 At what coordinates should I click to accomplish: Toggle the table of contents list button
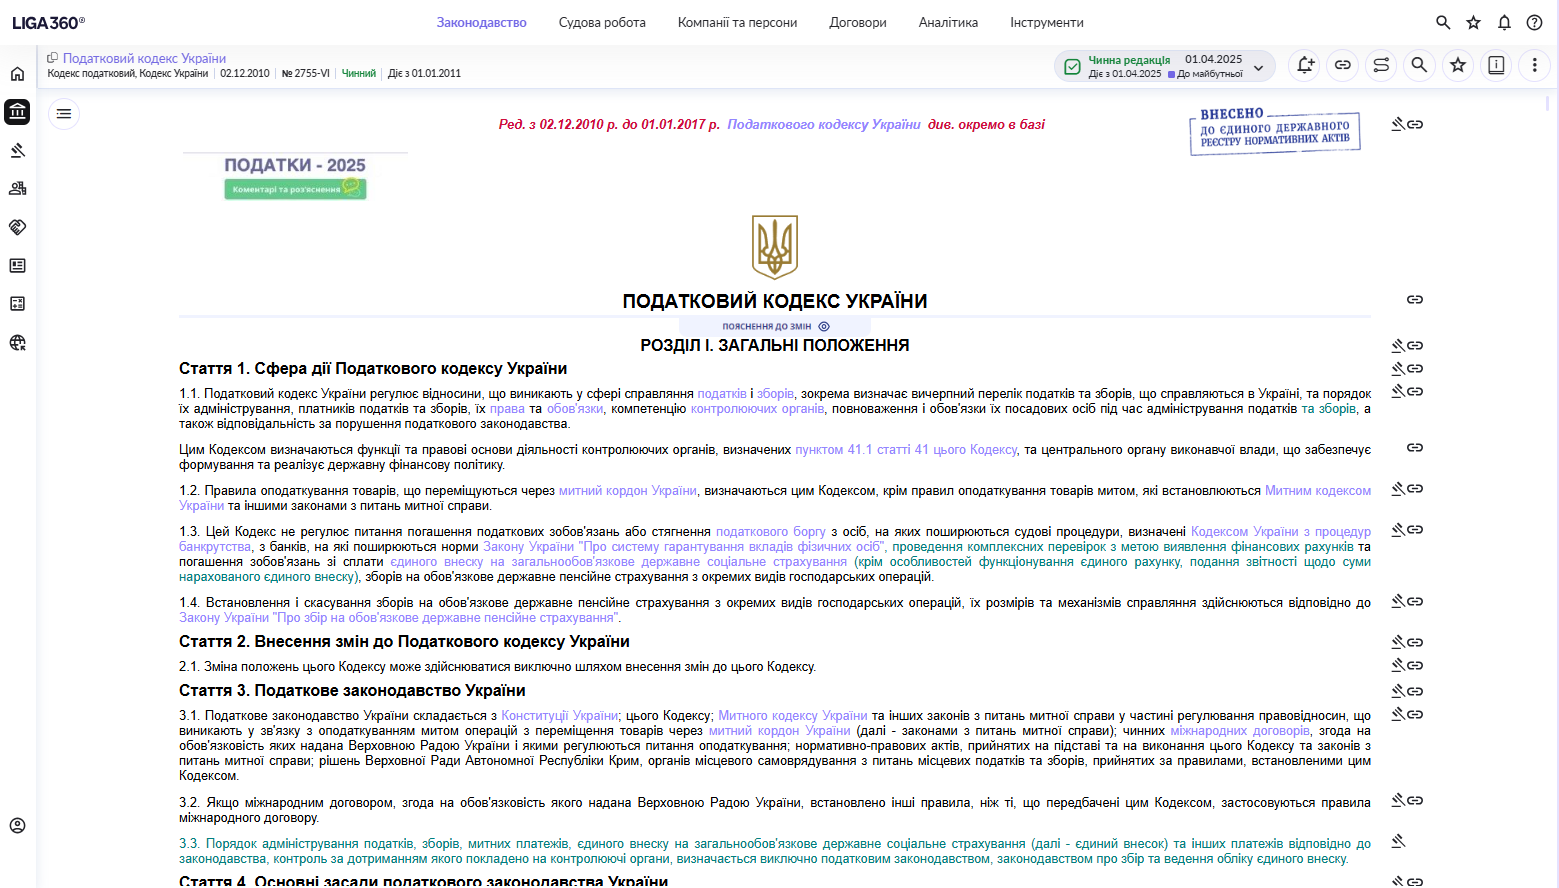coord(64,114)
